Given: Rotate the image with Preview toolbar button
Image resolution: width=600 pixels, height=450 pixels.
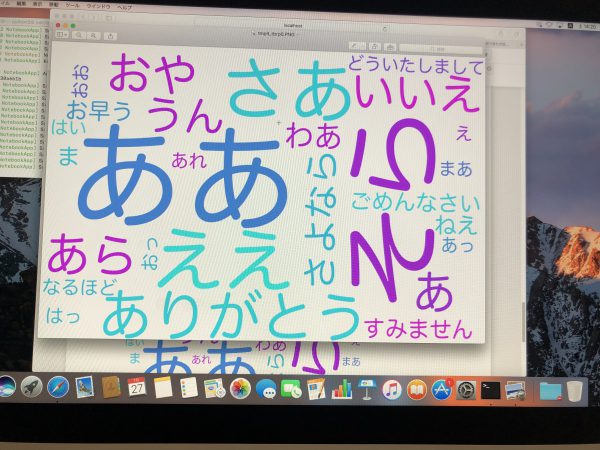Looking at the screenshot, I should click(375, 46).
